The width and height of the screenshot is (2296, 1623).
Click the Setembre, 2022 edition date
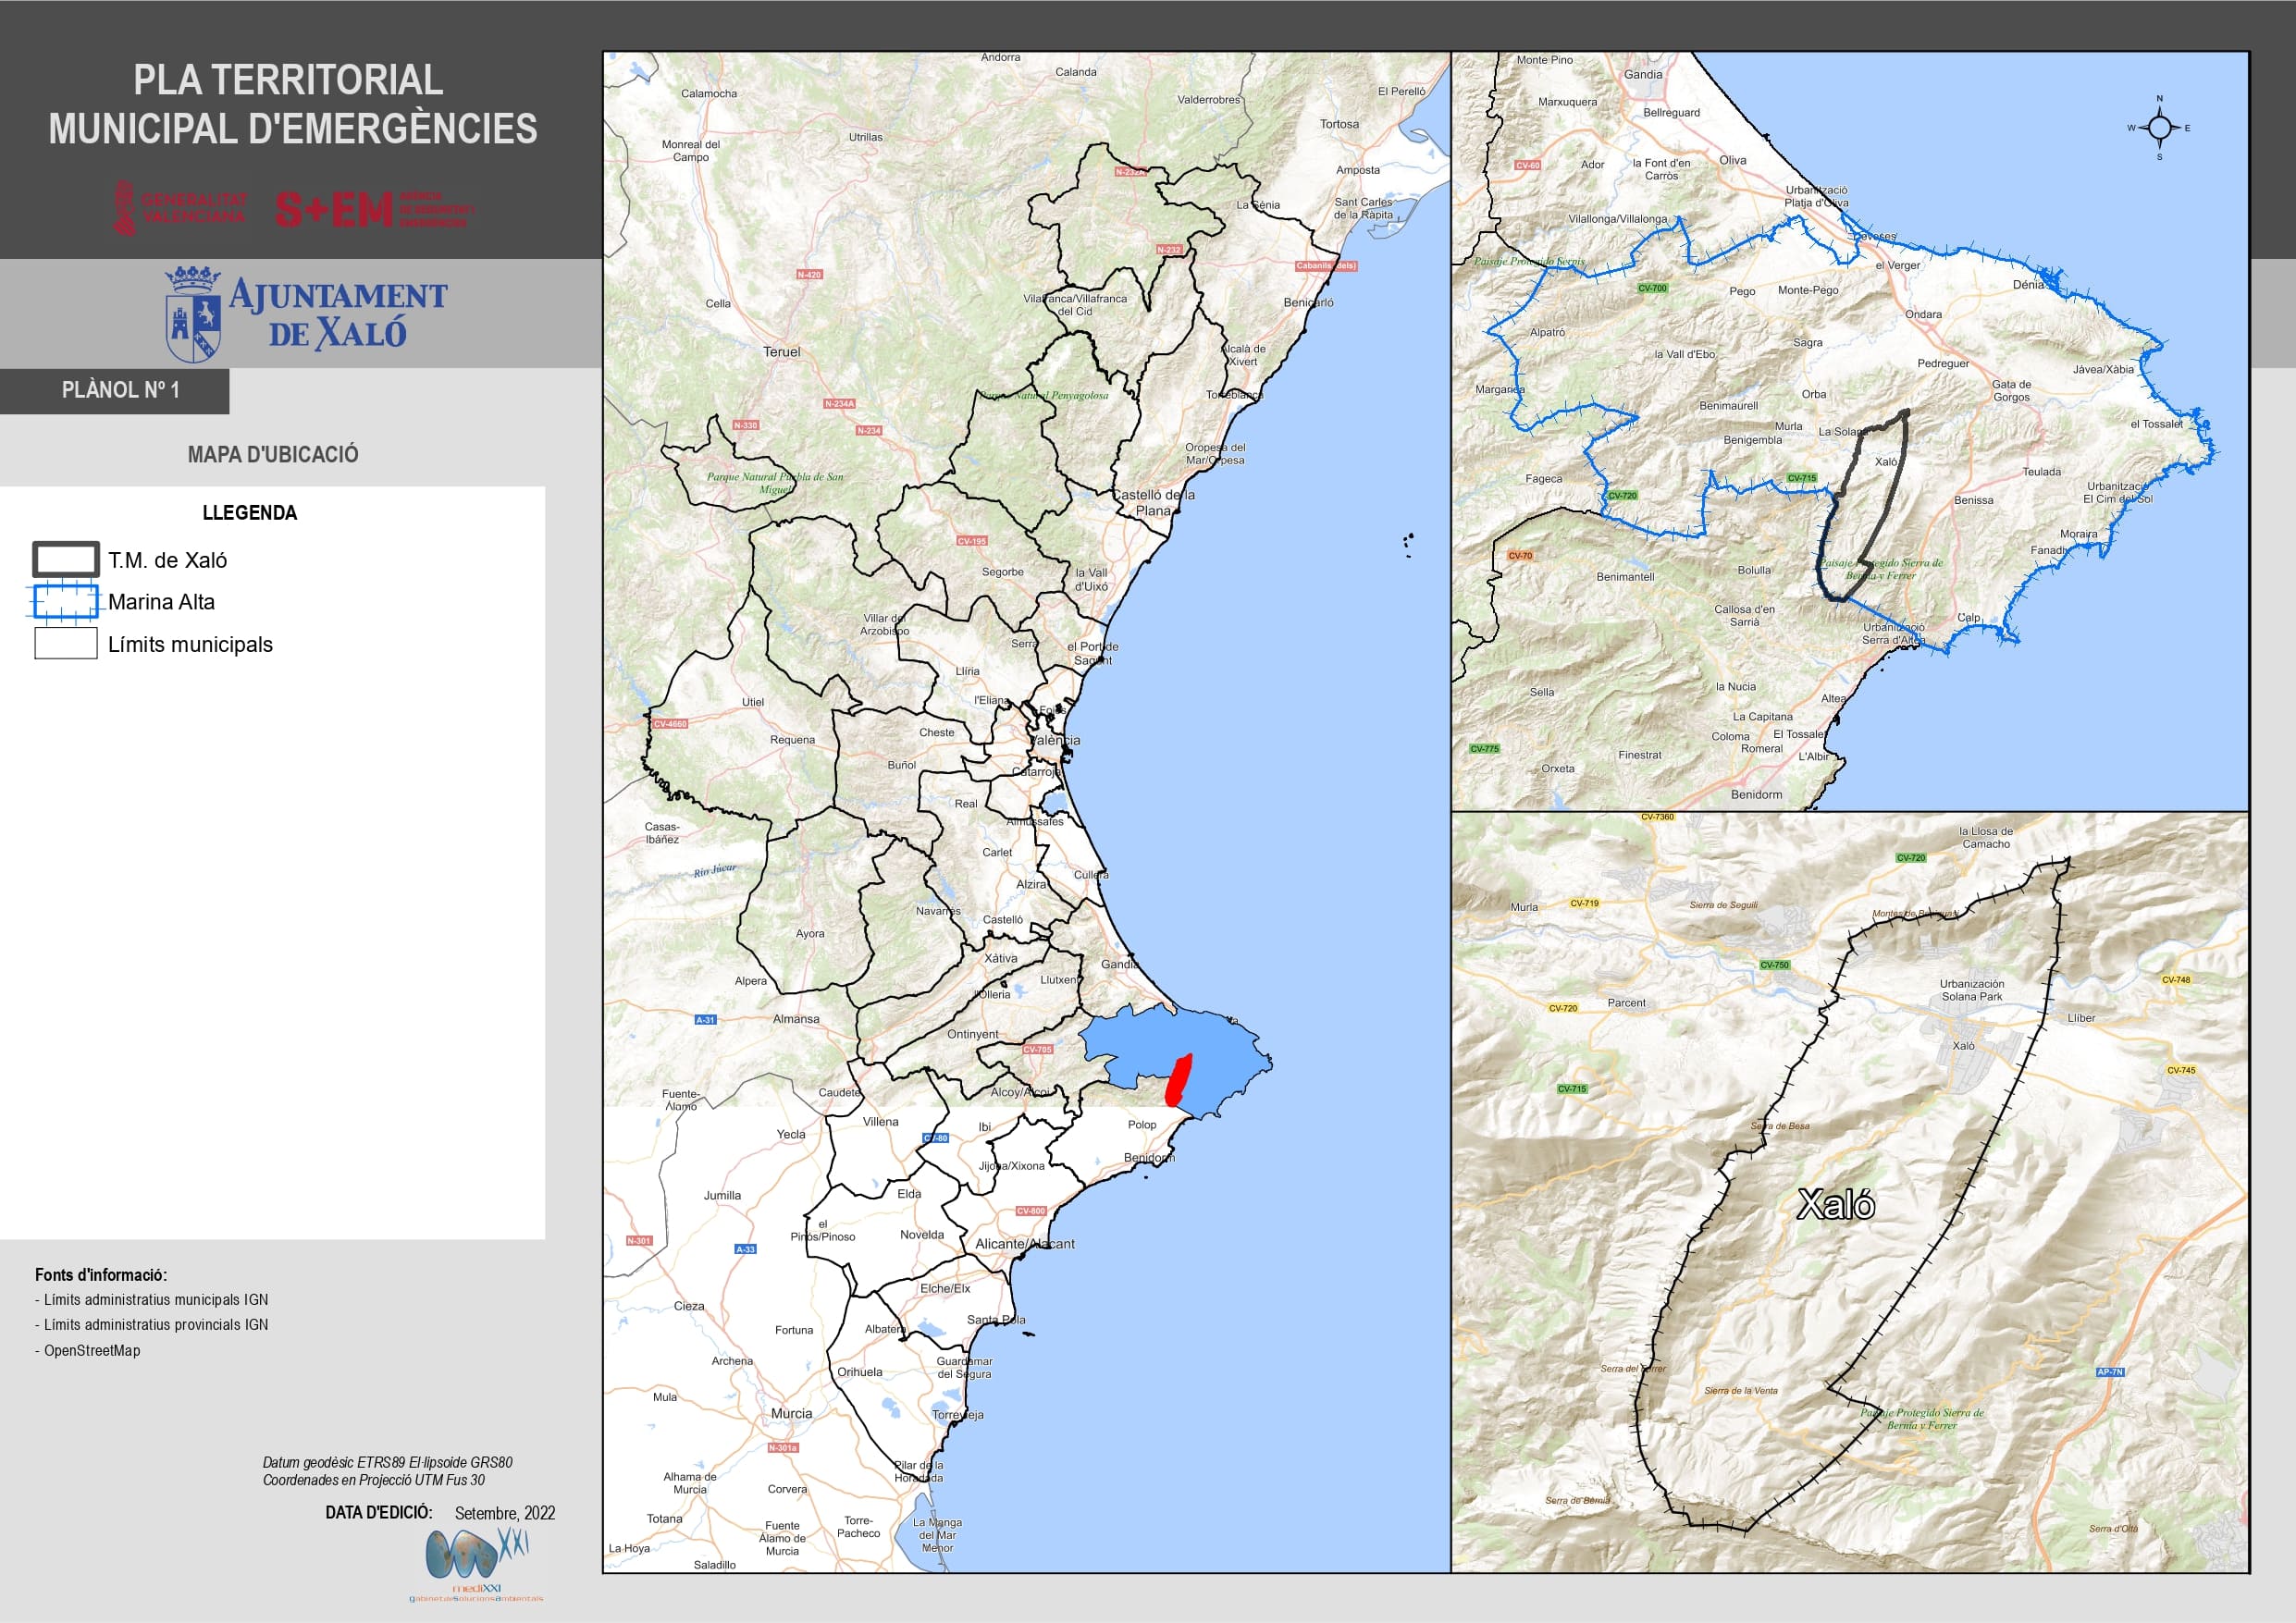coord(505,1513)
